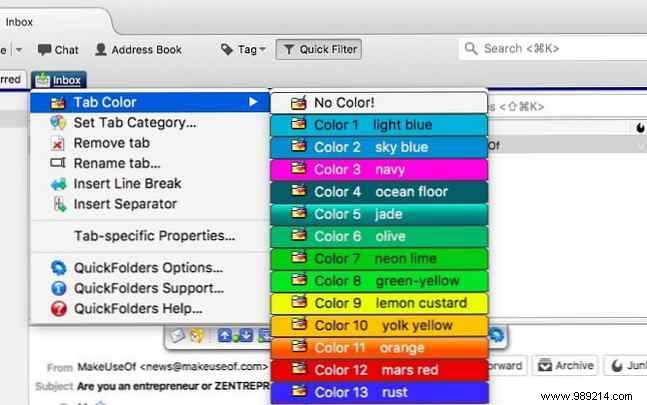Pick Color 11 orange

point(379,348)
